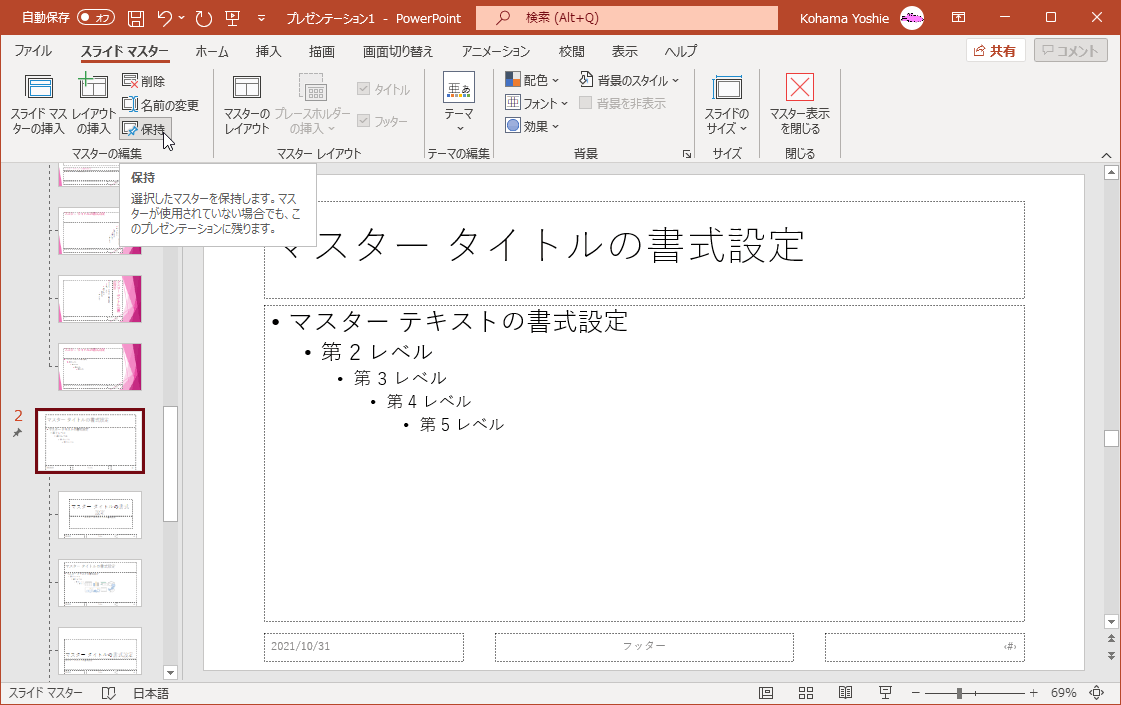Open the ファイル menu
Viewport: 1121px width, 705px height.
click(33, 51)
